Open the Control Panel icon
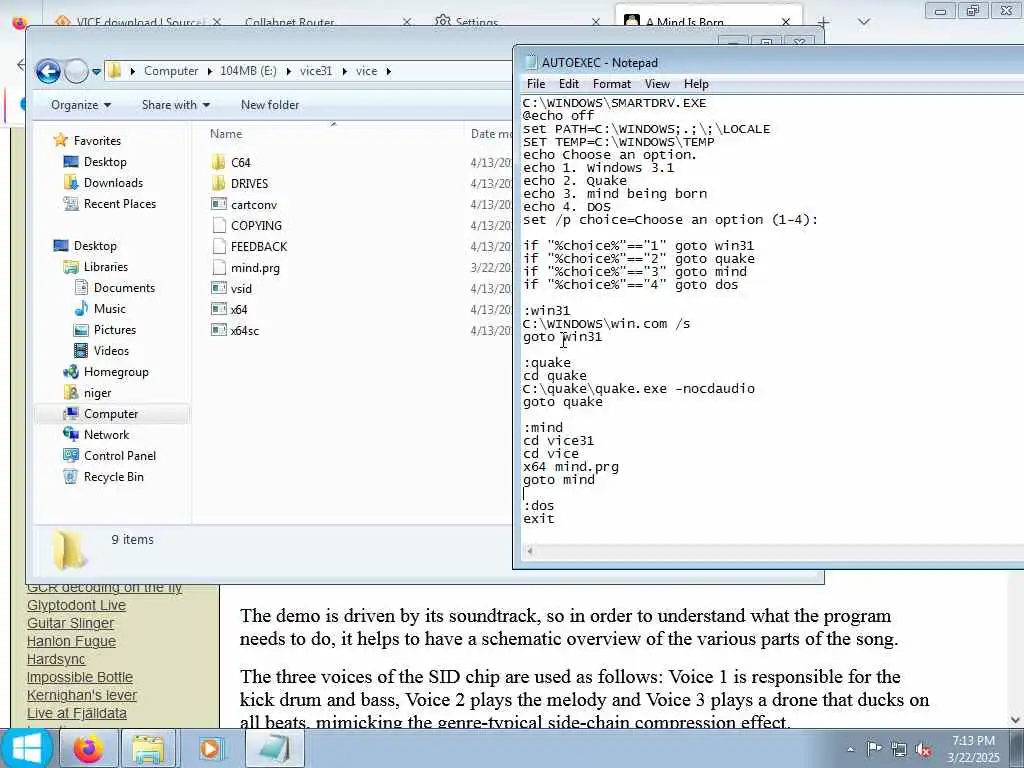1024x768 pixels. 71,455
